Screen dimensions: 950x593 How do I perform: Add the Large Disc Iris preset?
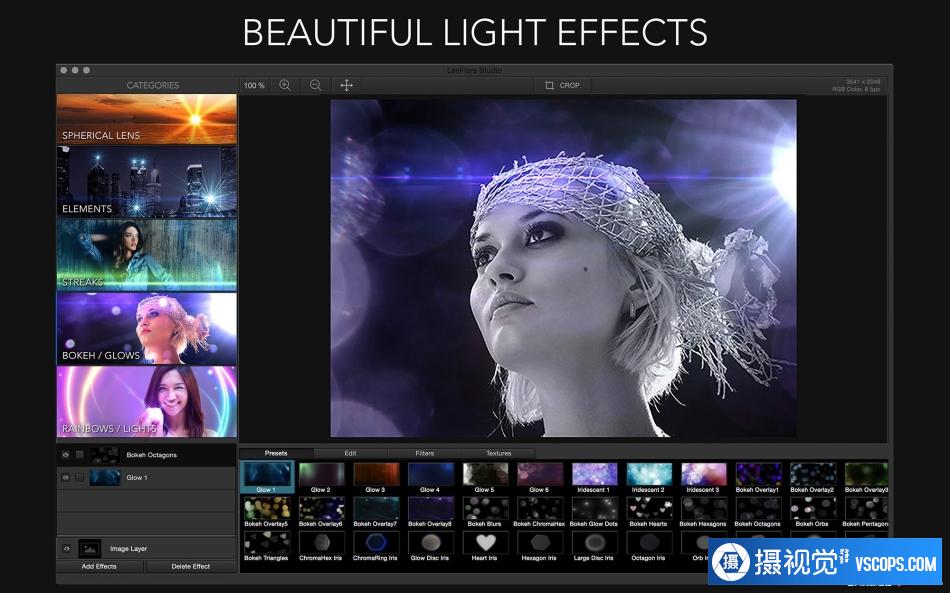click(594, 546)
